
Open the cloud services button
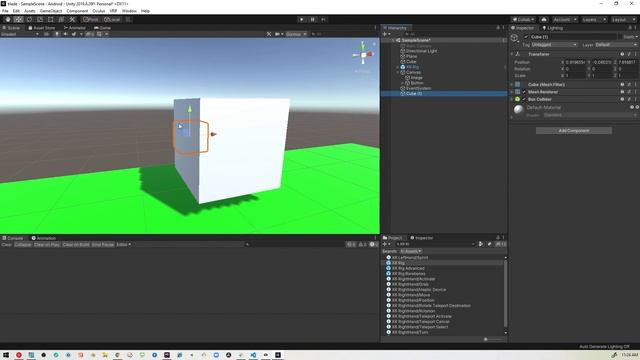click(544, 20)
